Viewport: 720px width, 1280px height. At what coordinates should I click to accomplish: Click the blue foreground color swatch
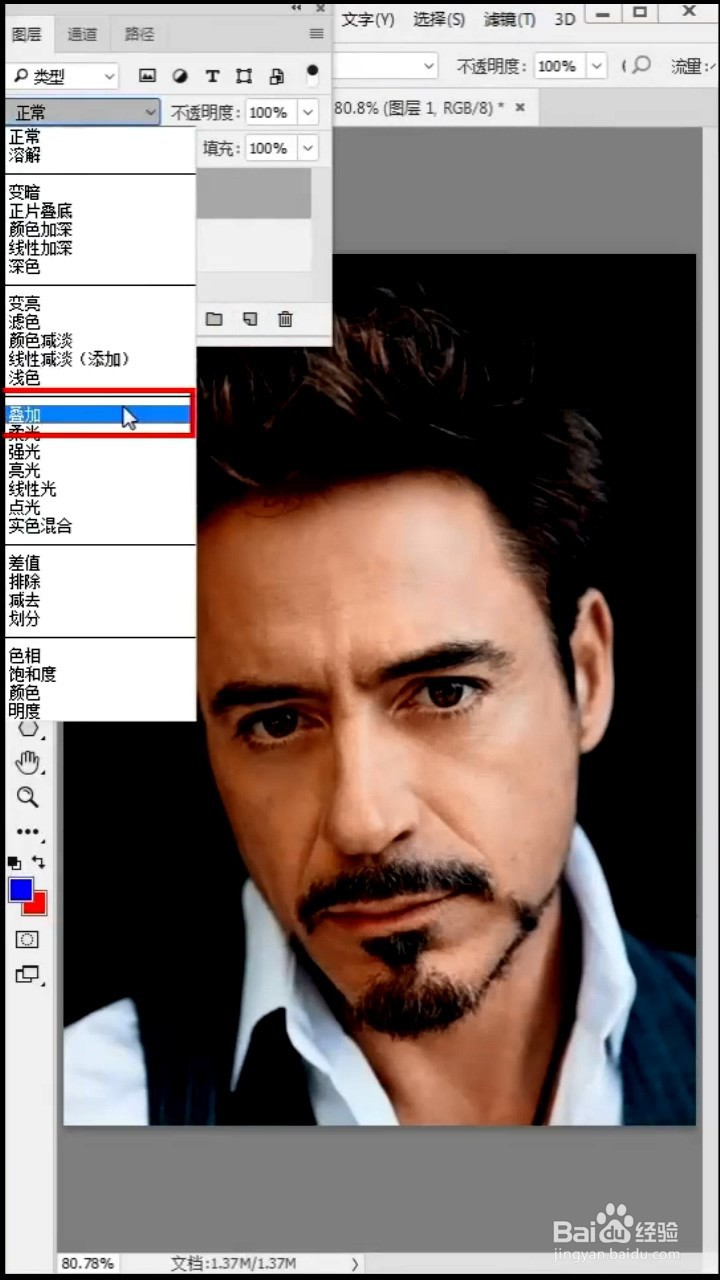tap(20, 889)
